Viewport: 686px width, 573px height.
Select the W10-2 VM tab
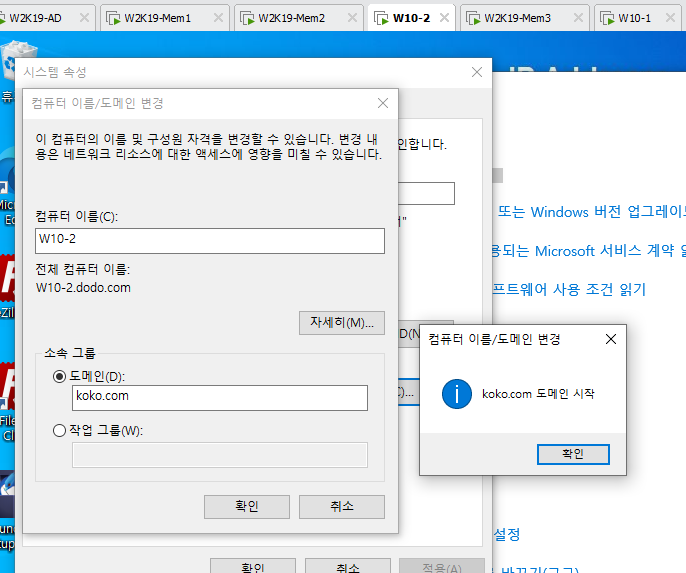coord(411,18)
